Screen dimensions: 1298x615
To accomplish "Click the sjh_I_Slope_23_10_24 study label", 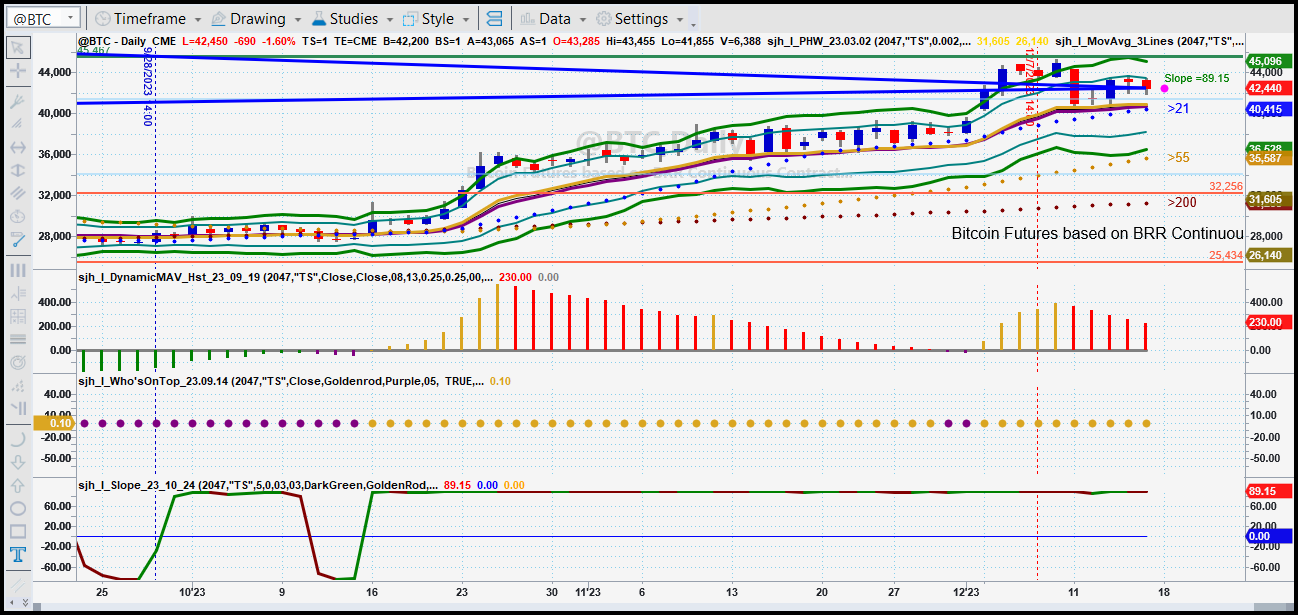I will point(258,485).
